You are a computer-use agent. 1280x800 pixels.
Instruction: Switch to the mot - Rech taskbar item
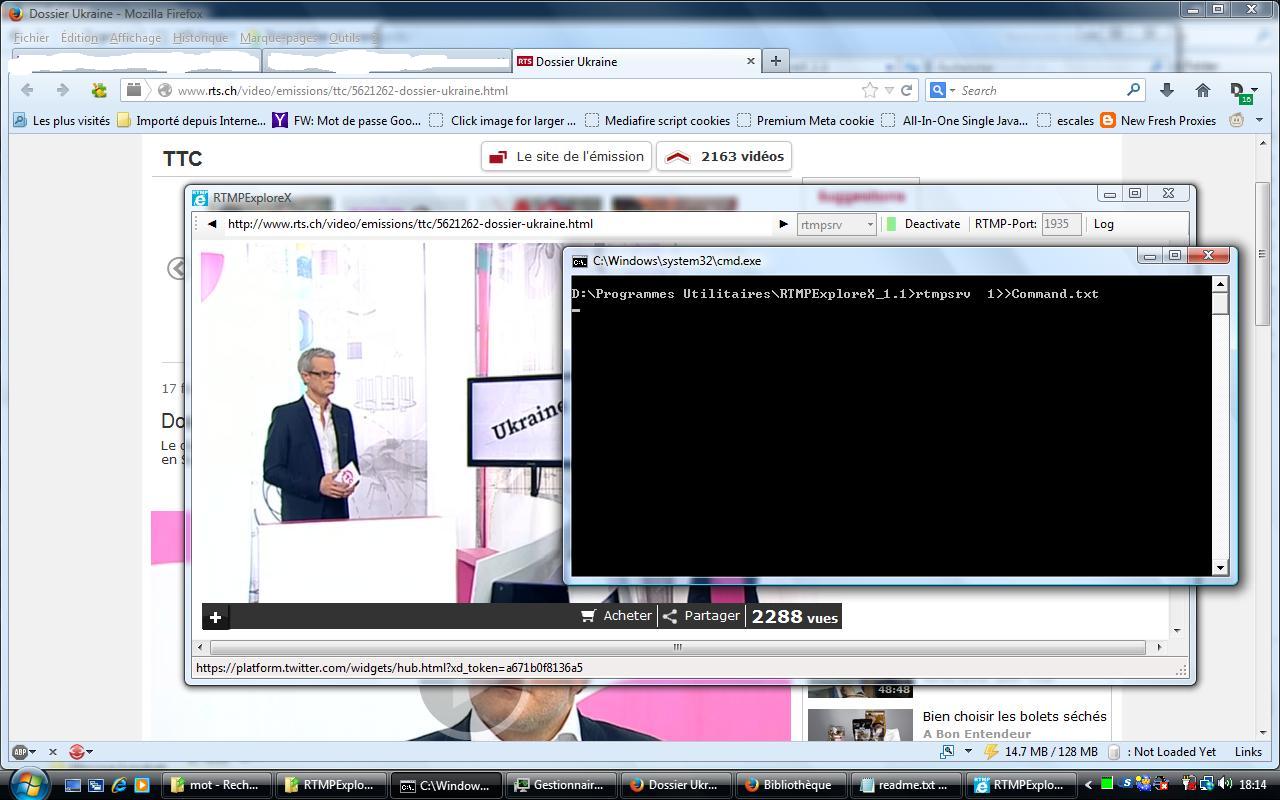click(216, 785)
